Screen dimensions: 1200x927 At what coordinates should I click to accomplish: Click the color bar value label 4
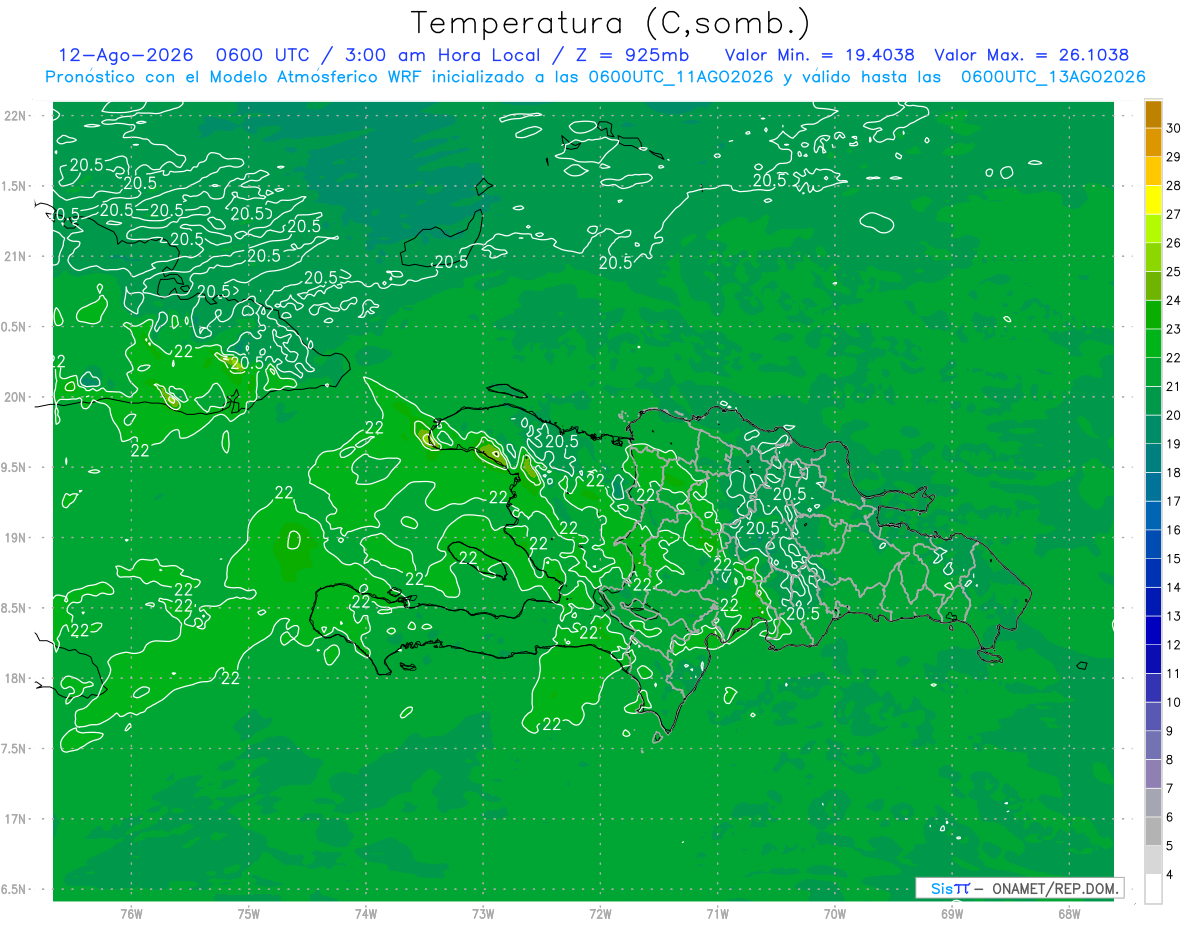pos(1170,875)
